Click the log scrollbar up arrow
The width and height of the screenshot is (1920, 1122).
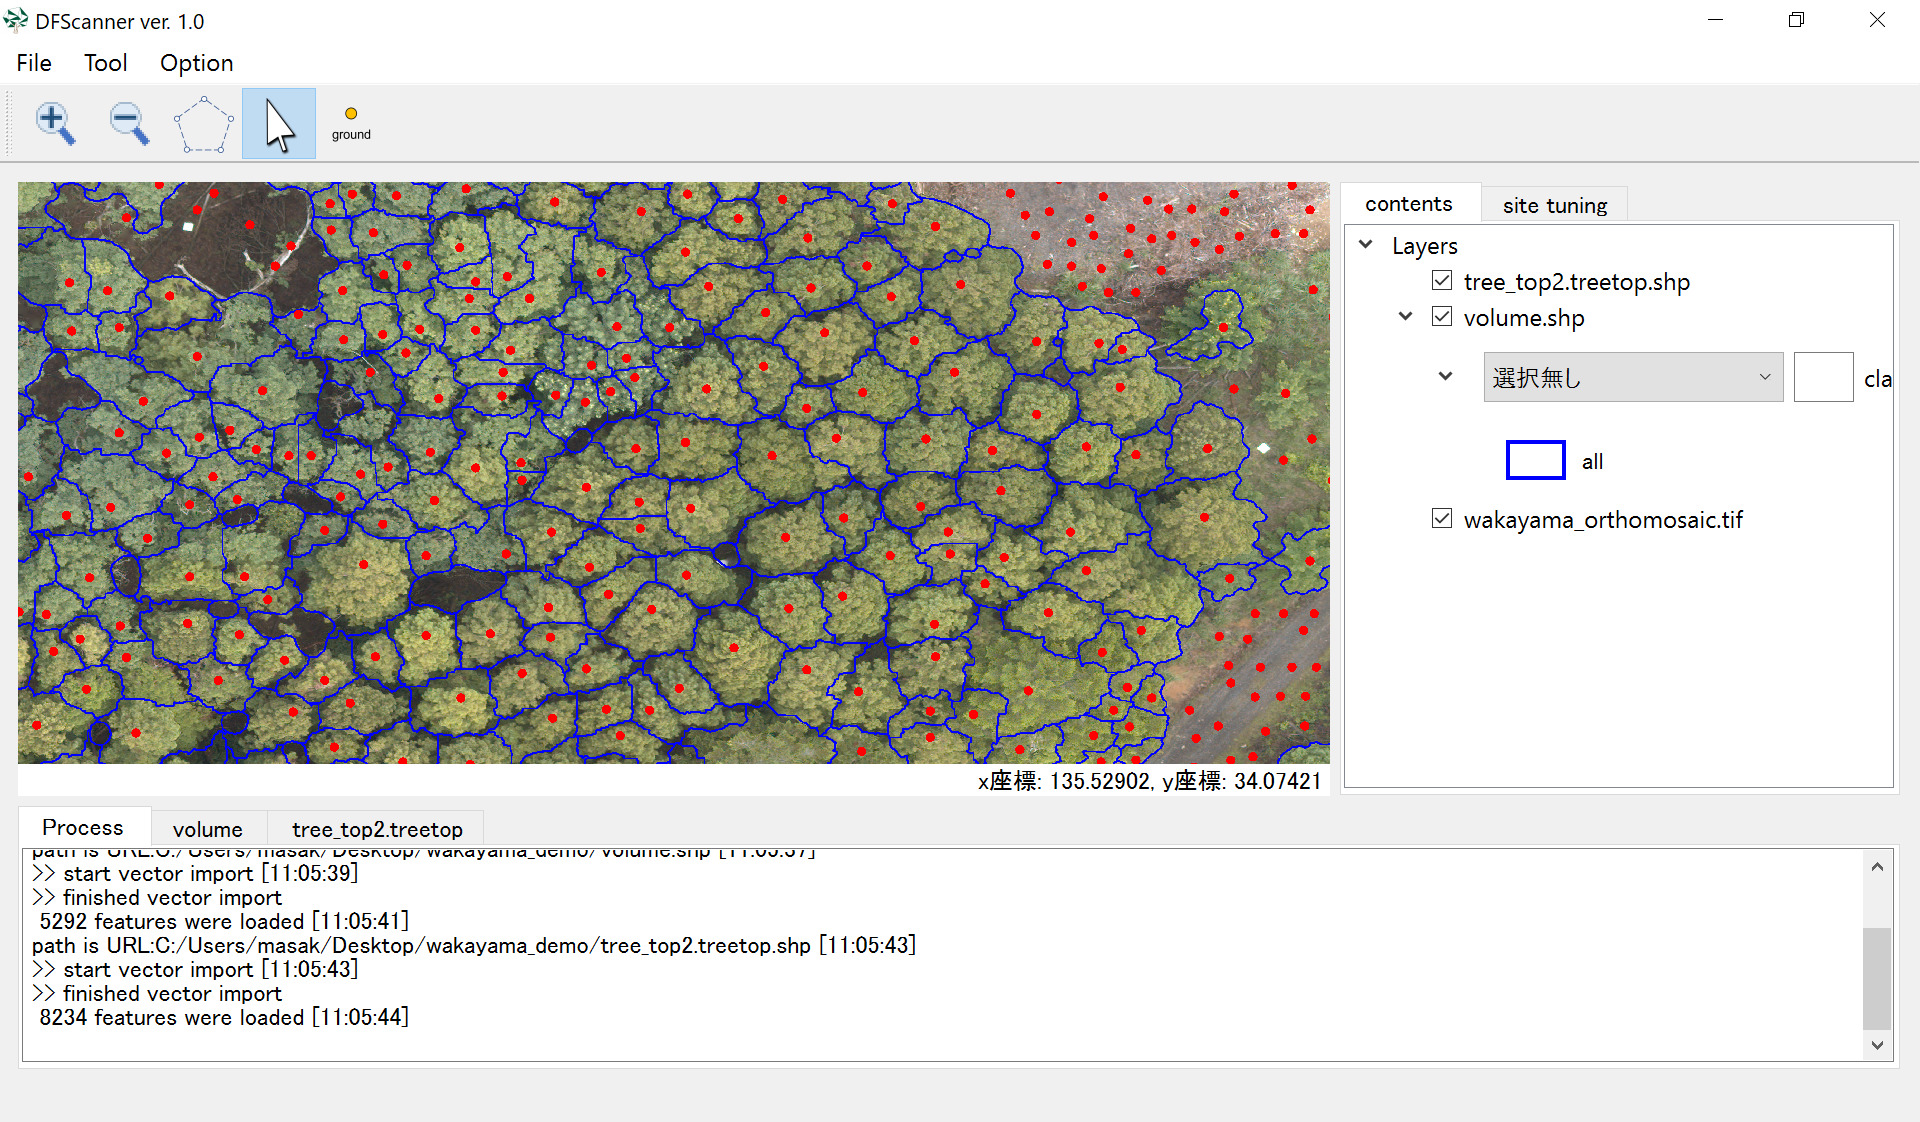1877,867
